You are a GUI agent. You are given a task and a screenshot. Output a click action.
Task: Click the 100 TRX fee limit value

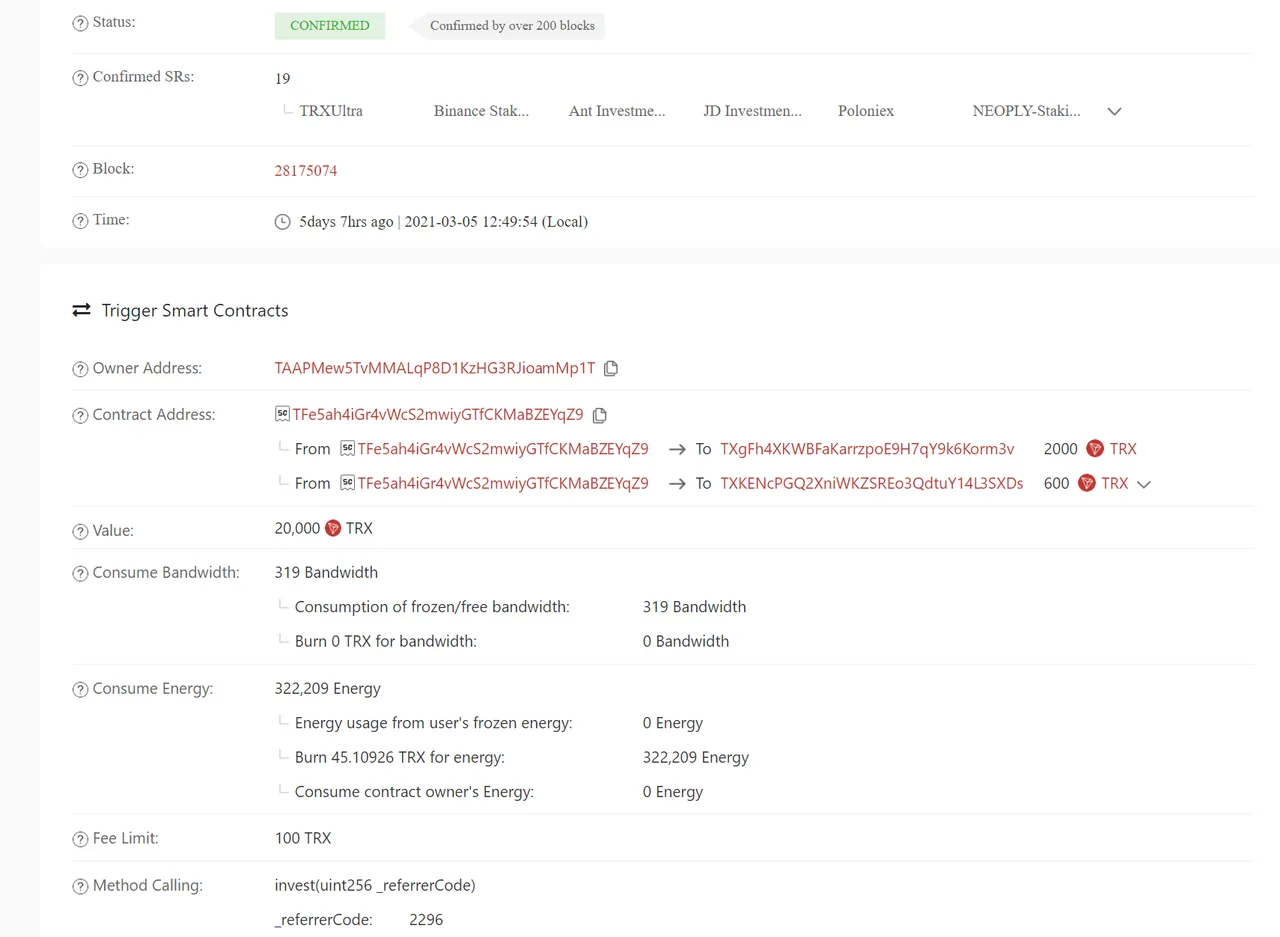(x=303, y=838)
